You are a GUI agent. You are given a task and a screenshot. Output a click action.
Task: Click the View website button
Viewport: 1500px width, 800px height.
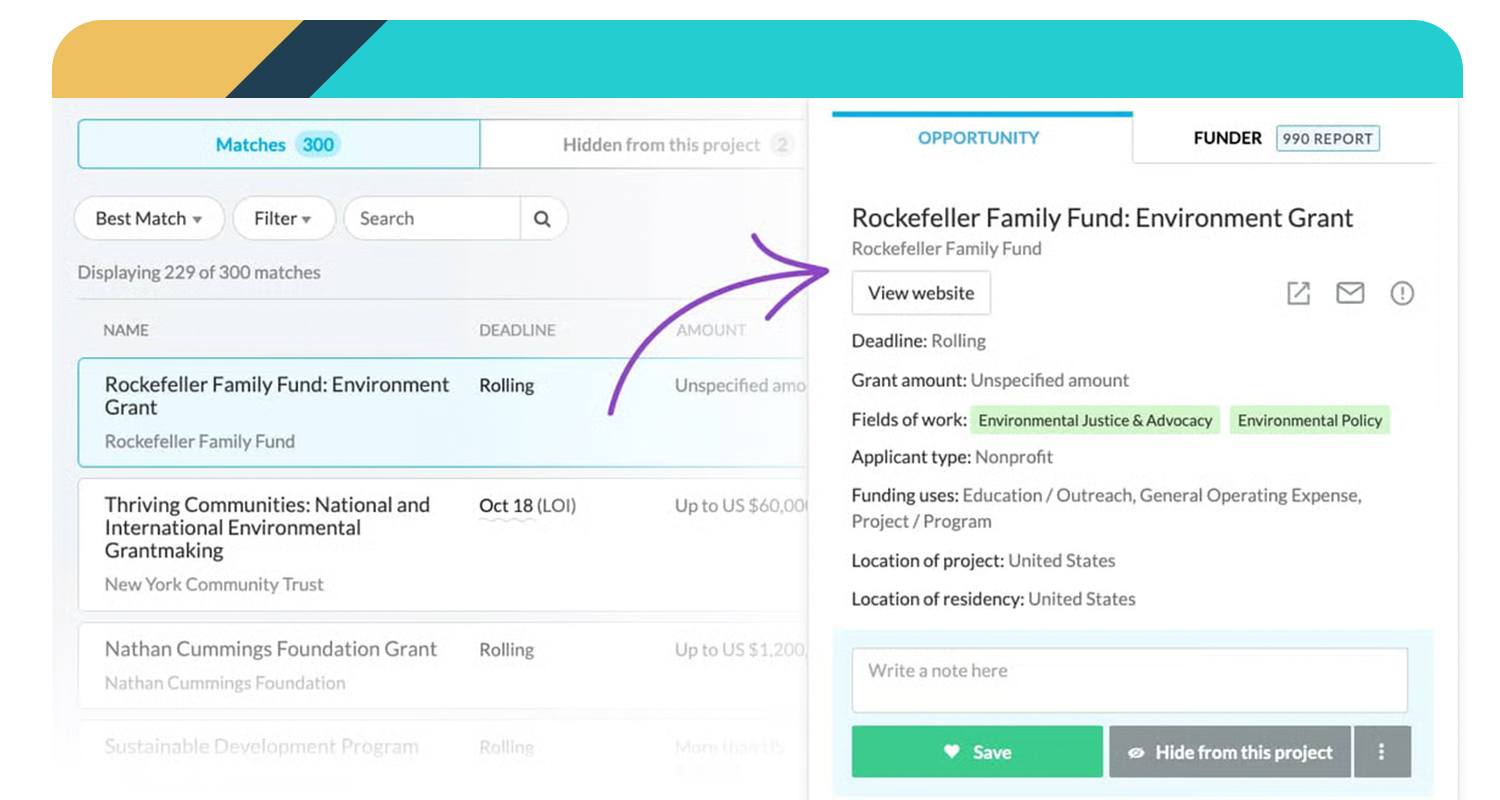[x=920, y=293]
